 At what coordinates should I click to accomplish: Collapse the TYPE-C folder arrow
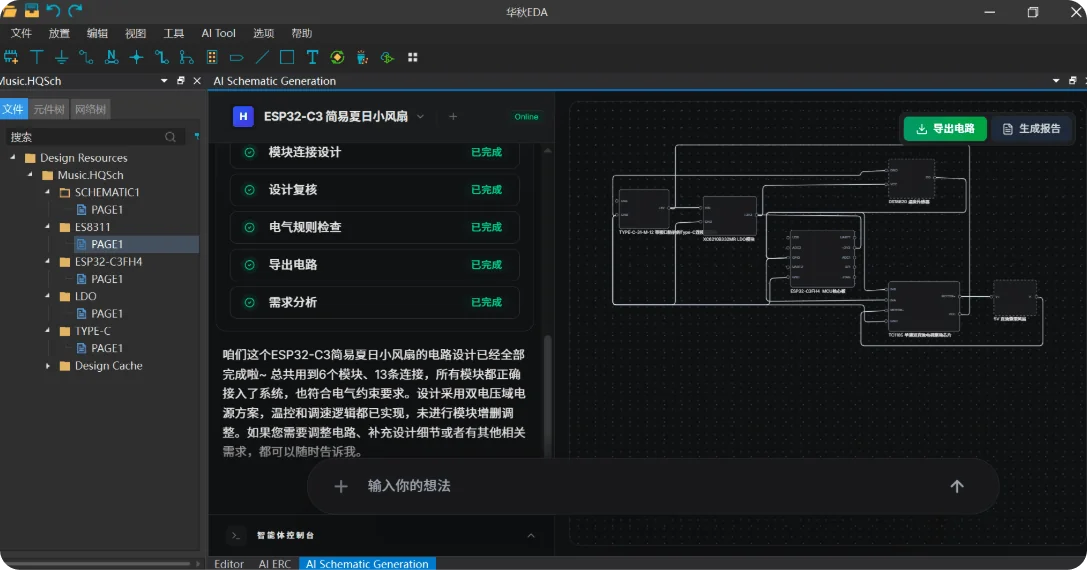48,331
